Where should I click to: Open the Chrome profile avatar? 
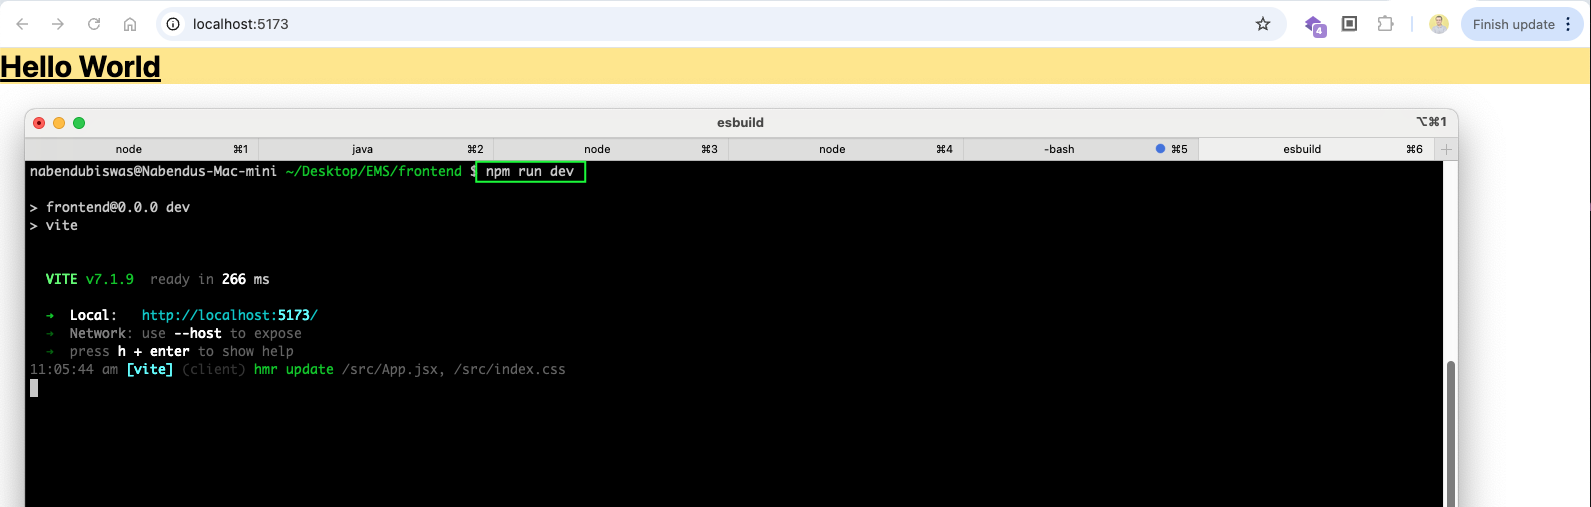1439,24
